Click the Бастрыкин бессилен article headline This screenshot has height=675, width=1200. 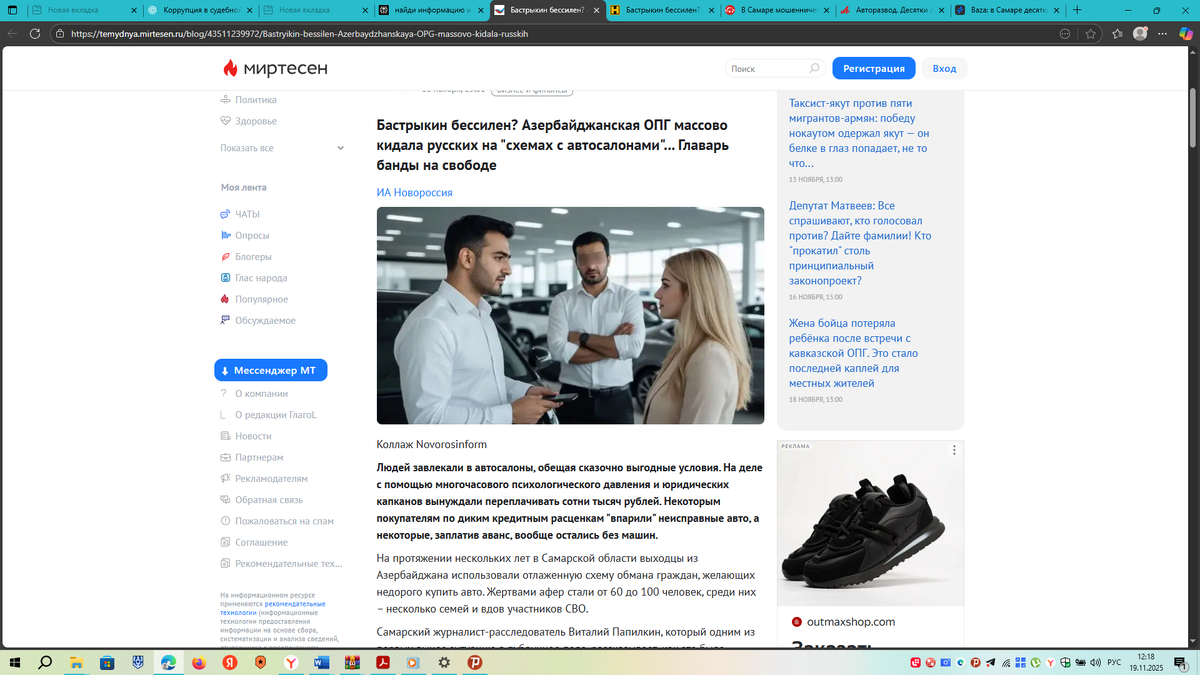pos(553,145)
